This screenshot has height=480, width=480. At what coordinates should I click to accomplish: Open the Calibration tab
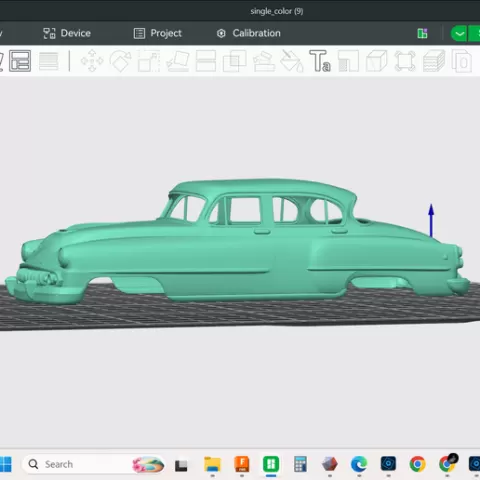[249, 33]
